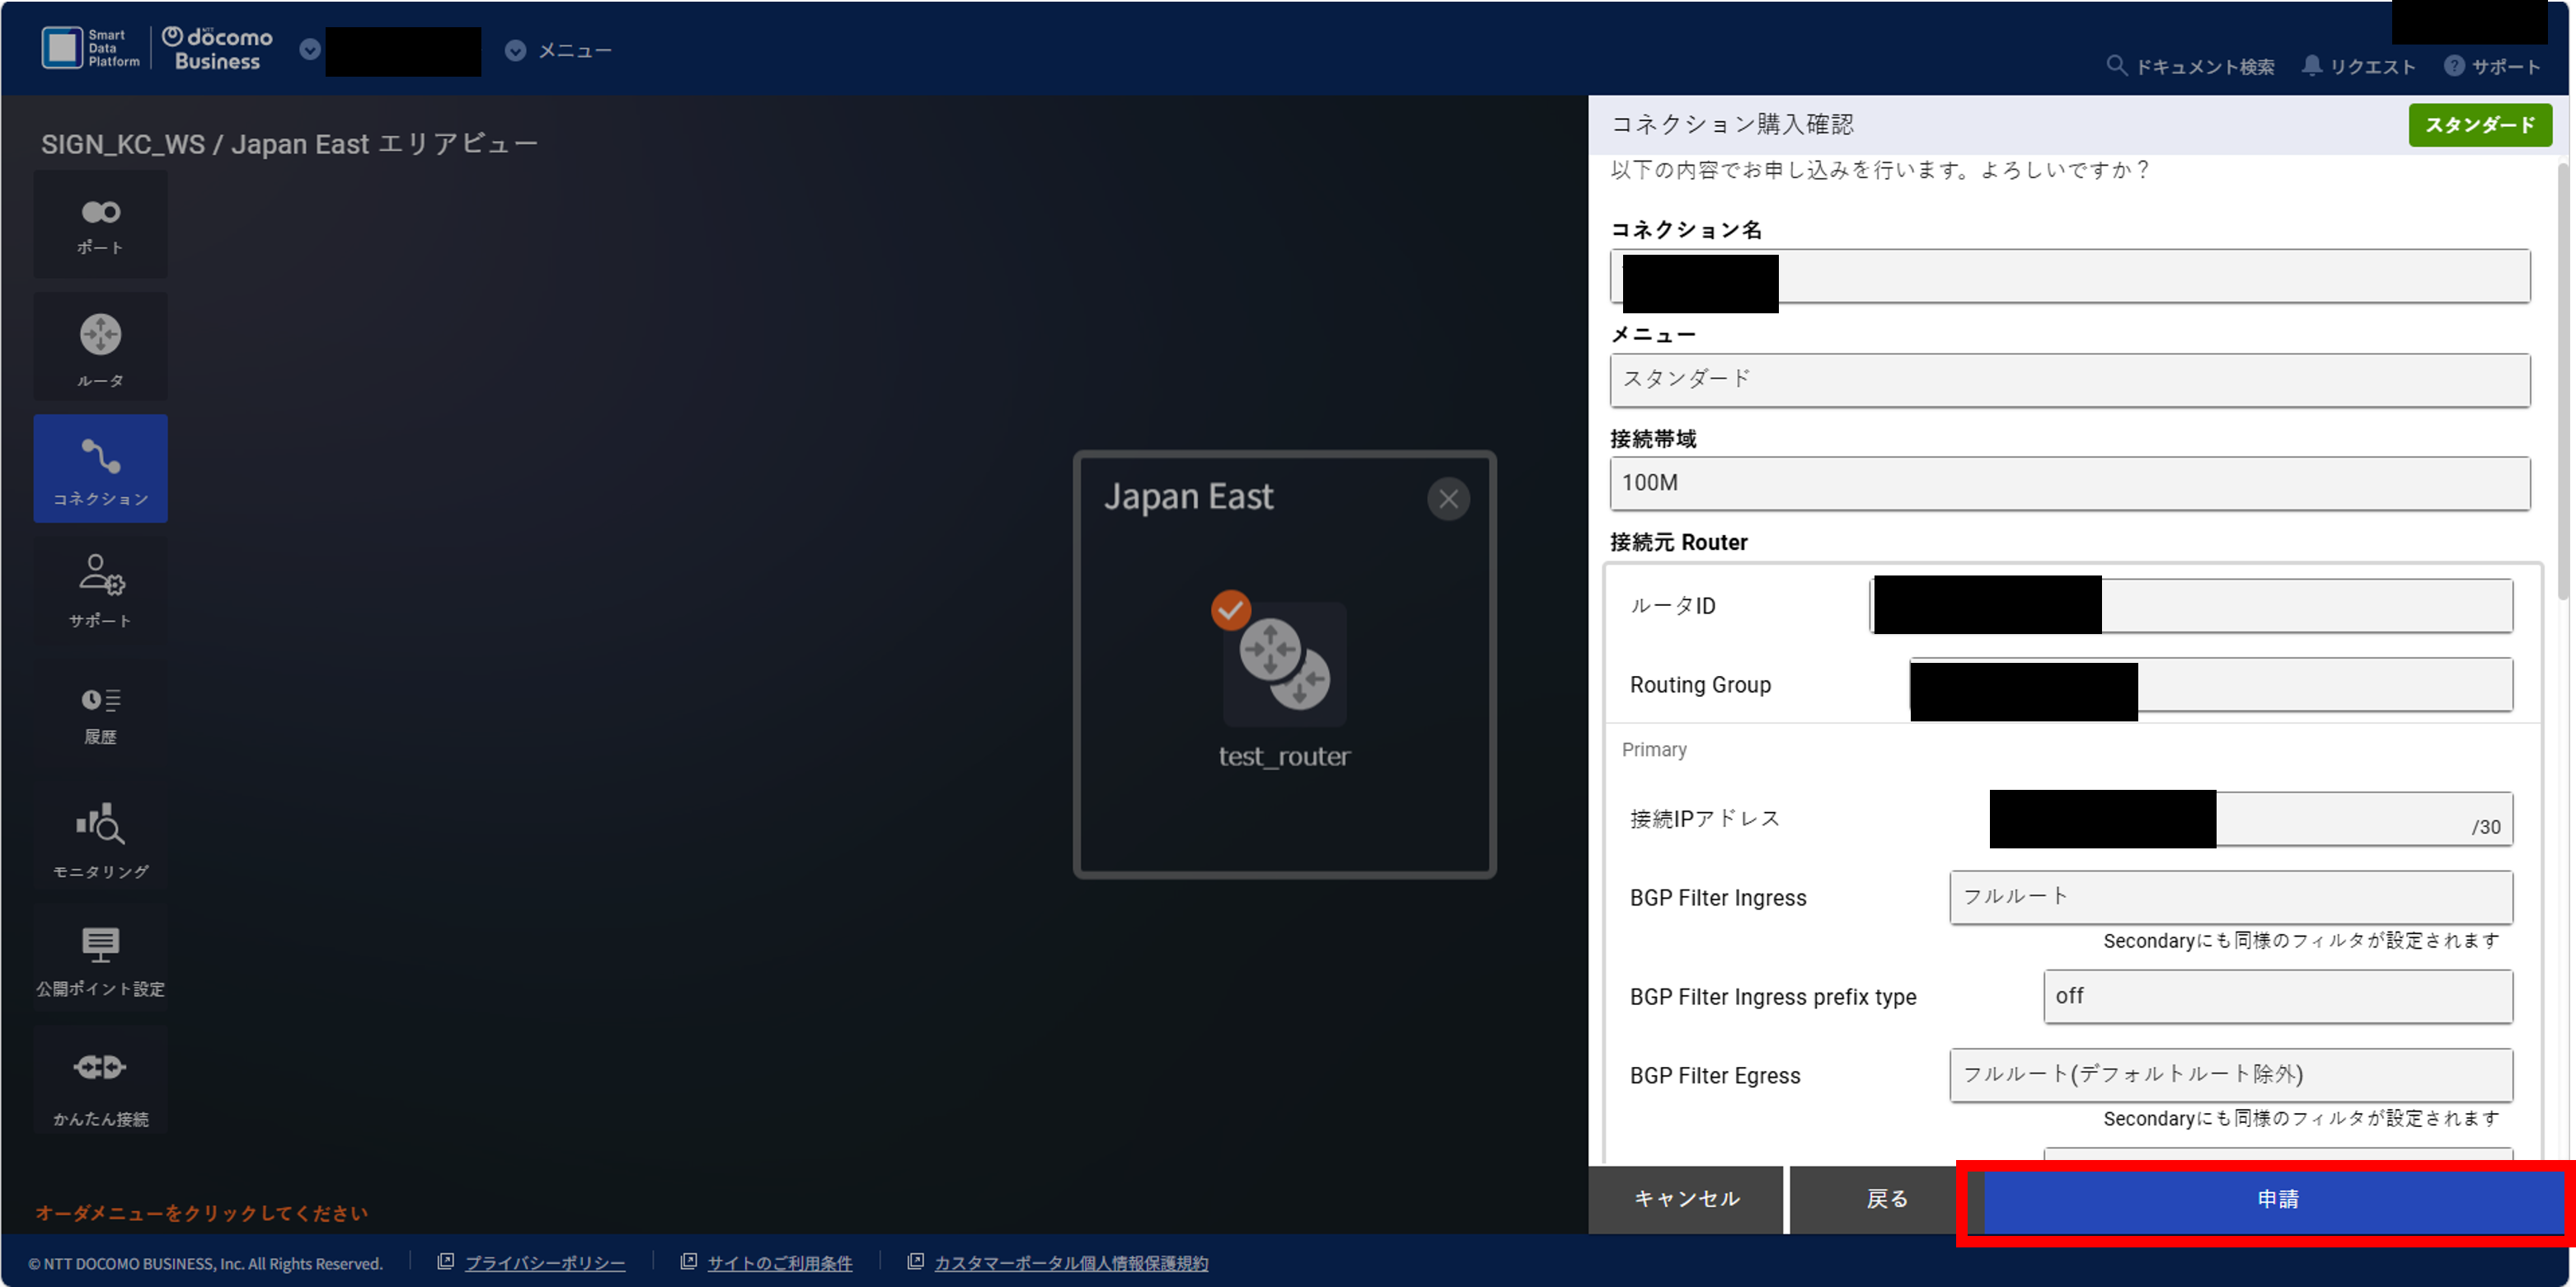2576x1287 pixels.
Task: Select the test_router icon
Action: tap(1284, 663)
